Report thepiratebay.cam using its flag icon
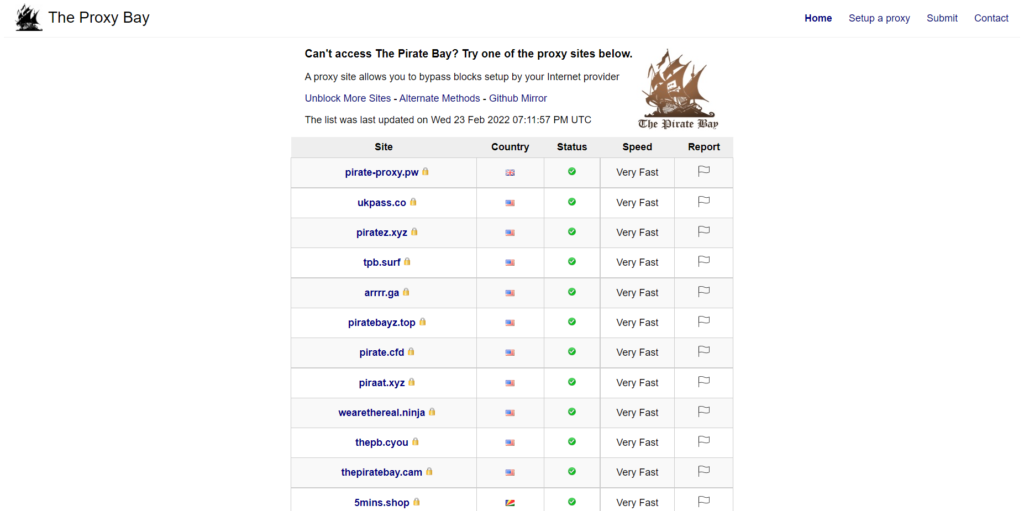The width and height of the screenshot is (1024, 511). click(703, 471)
